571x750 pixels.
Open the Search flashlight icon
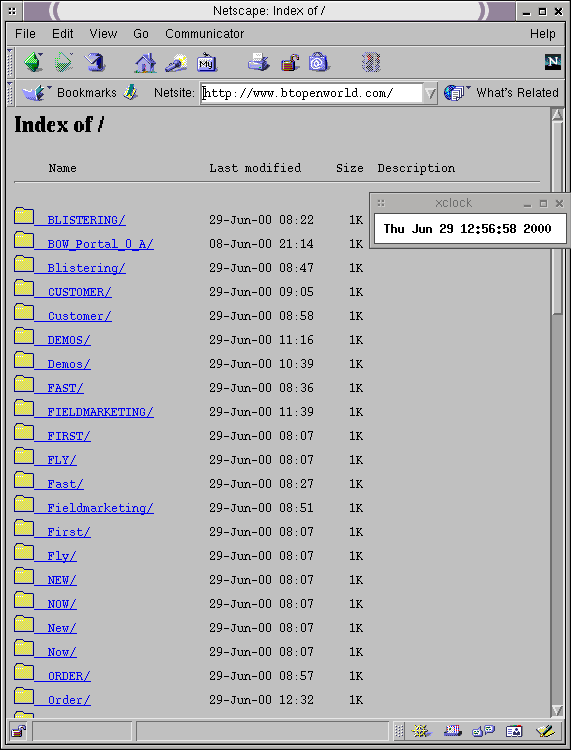pyautogui.click(x=176, y=63)
